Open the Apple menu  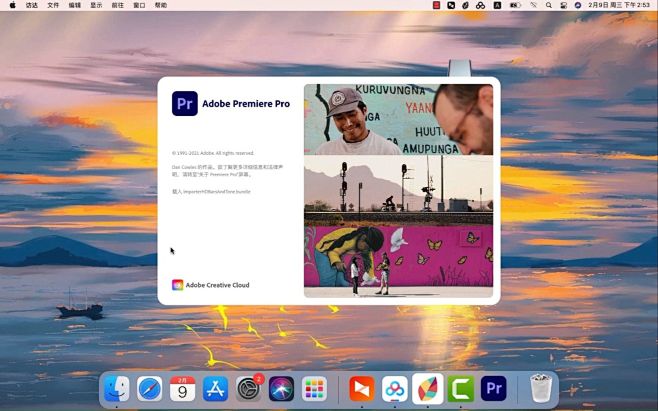tap(13, 5)
